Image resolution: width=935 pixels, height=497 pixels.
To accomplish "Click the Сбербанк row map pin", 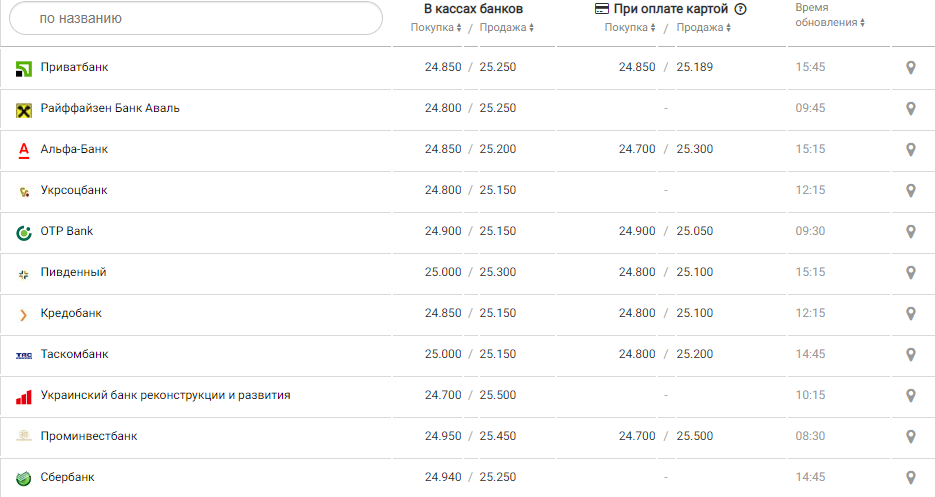I will coord(910,478).
